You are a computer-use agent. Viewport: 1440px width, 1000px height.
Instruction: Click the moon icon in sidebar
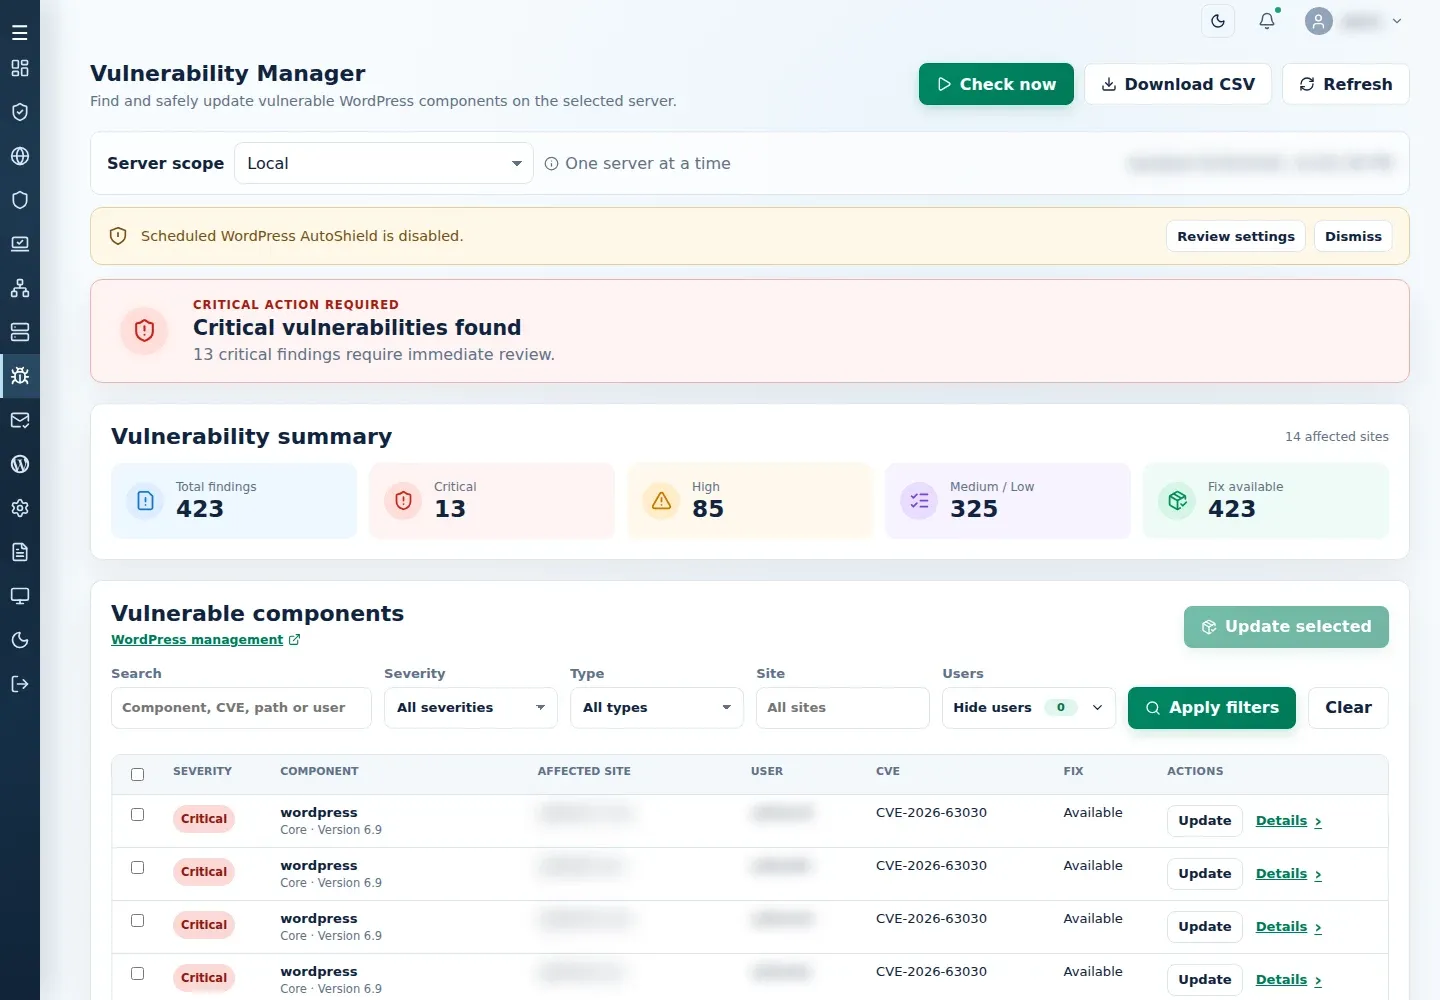(20, 640)
